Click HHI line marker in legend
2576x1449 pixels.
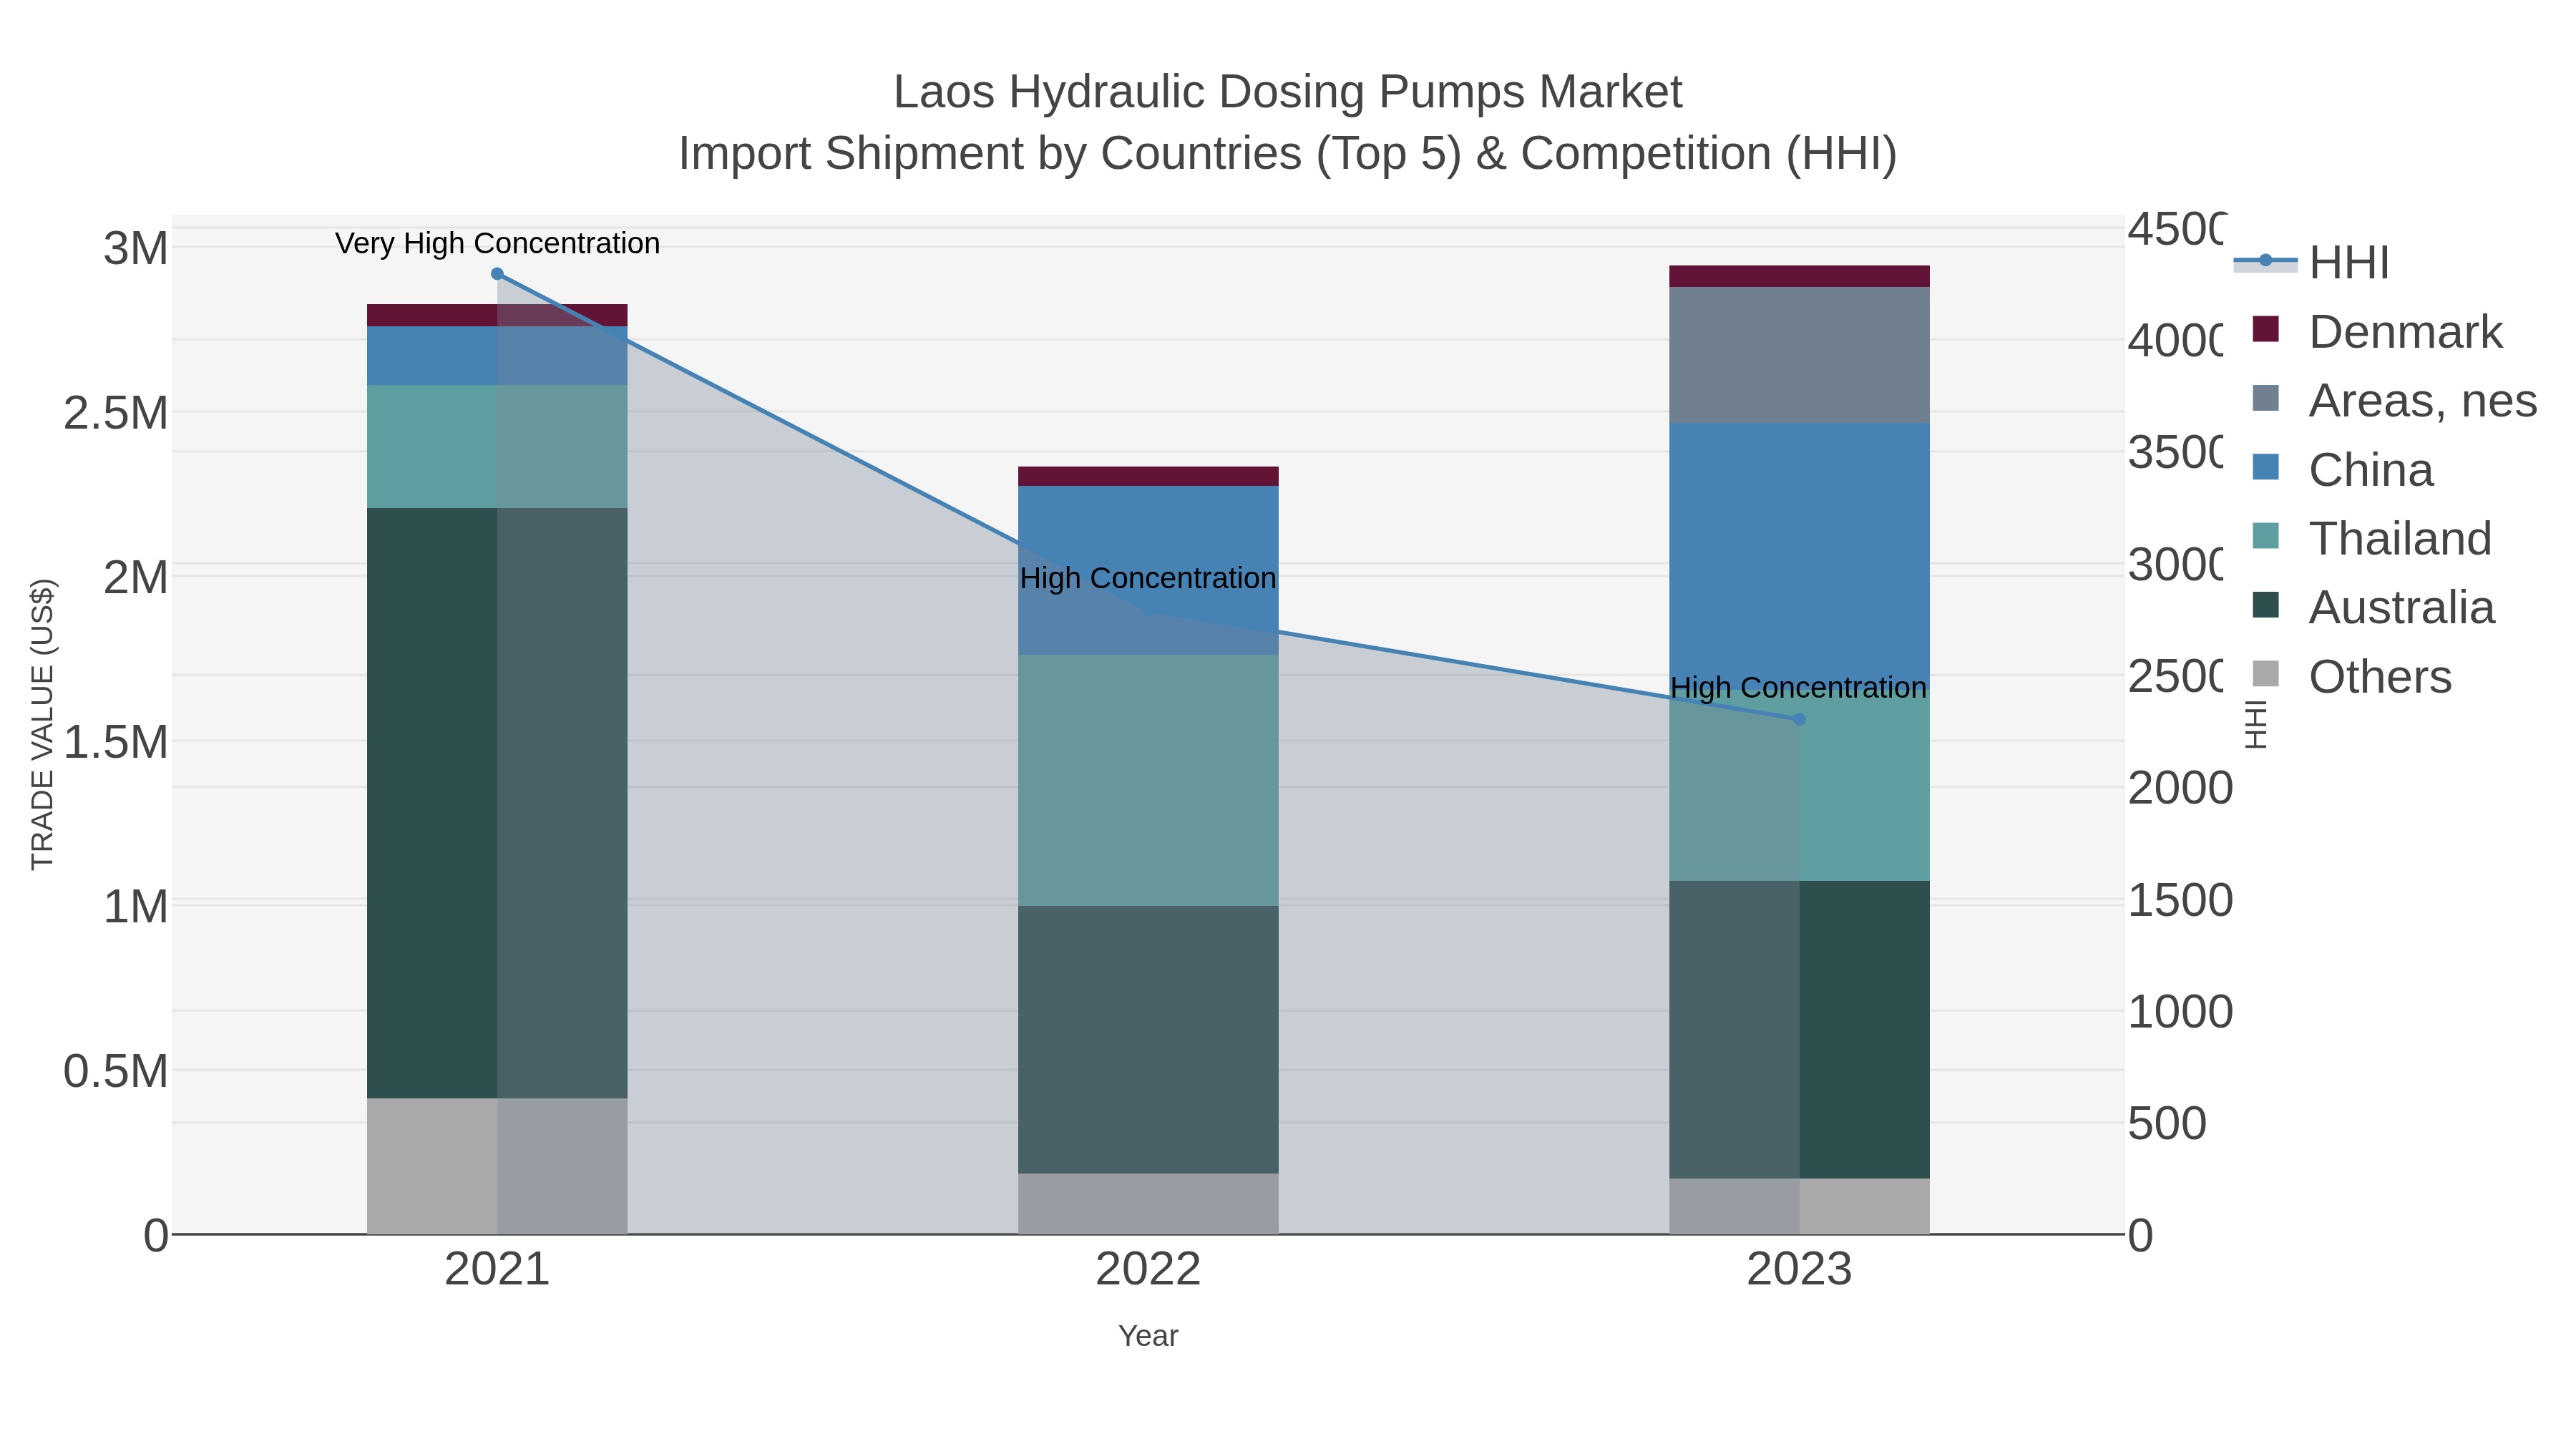point(2265,261)
